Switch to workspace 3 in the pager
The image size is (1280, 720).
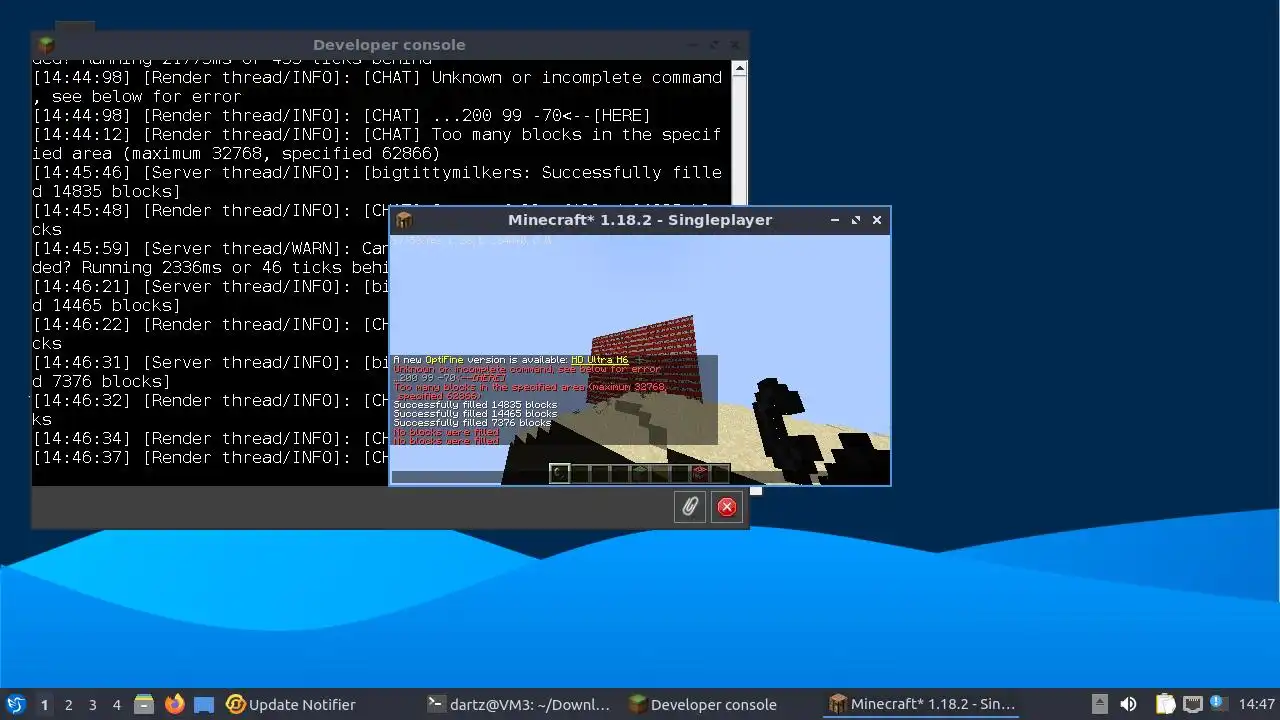[92, 704]
